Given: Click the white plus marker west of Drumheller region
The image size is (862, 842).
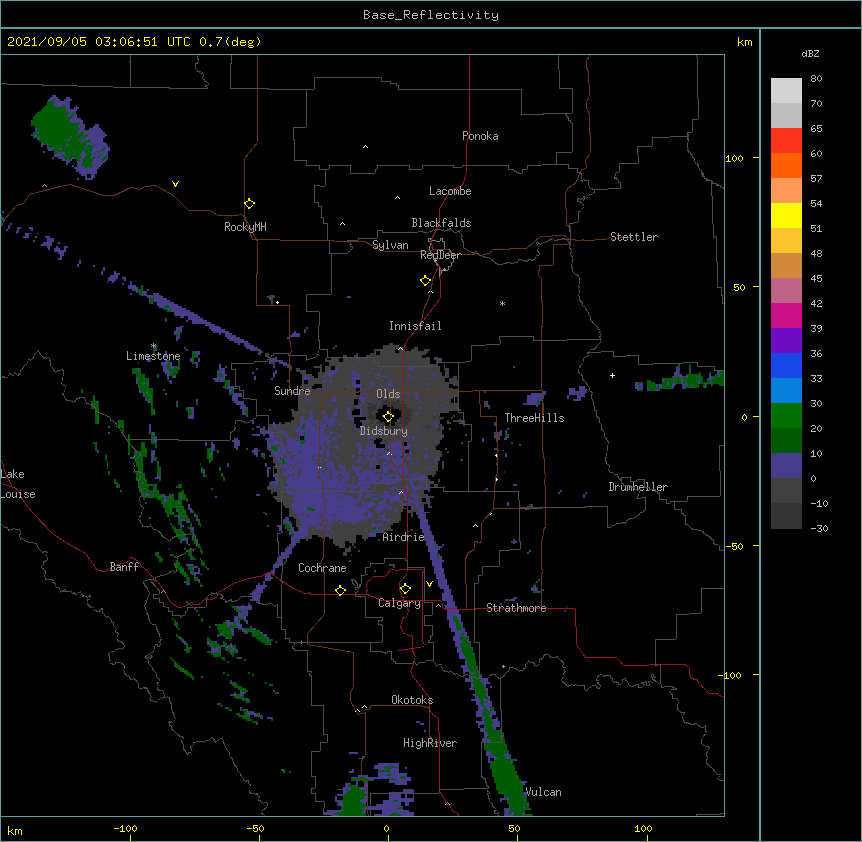Looking at the screenshot, I should pos(612,375).
